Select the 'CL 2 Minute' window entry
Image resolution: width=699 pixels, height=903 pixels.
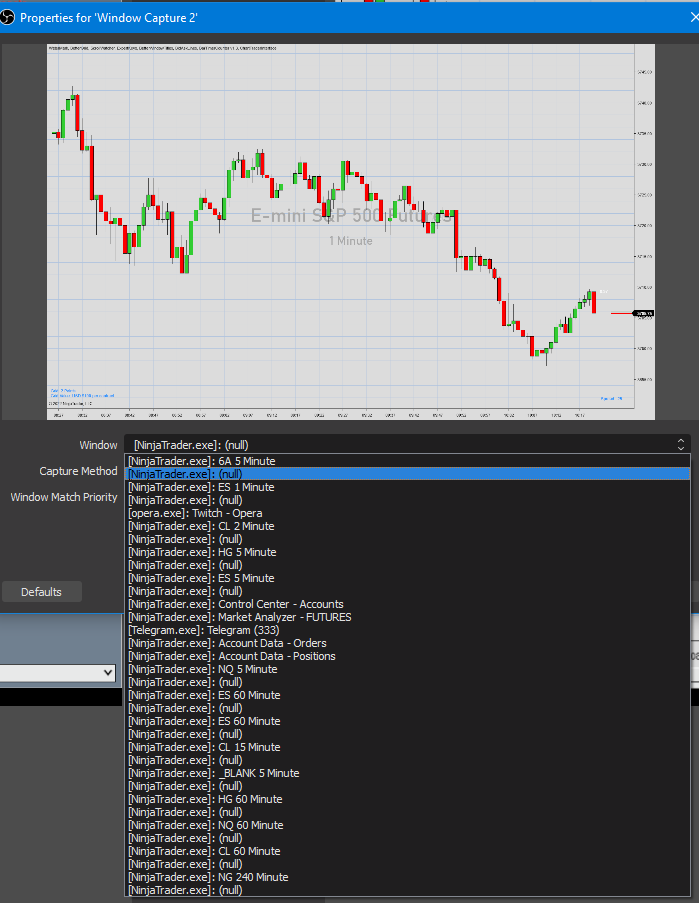(x=407, y=526)
